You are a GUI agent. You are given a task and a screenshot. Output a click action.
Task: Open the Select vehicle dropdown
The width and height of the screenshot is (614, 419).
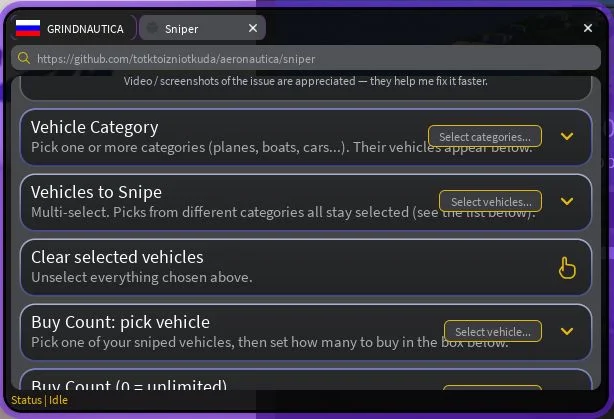click(x=493, y=331)
